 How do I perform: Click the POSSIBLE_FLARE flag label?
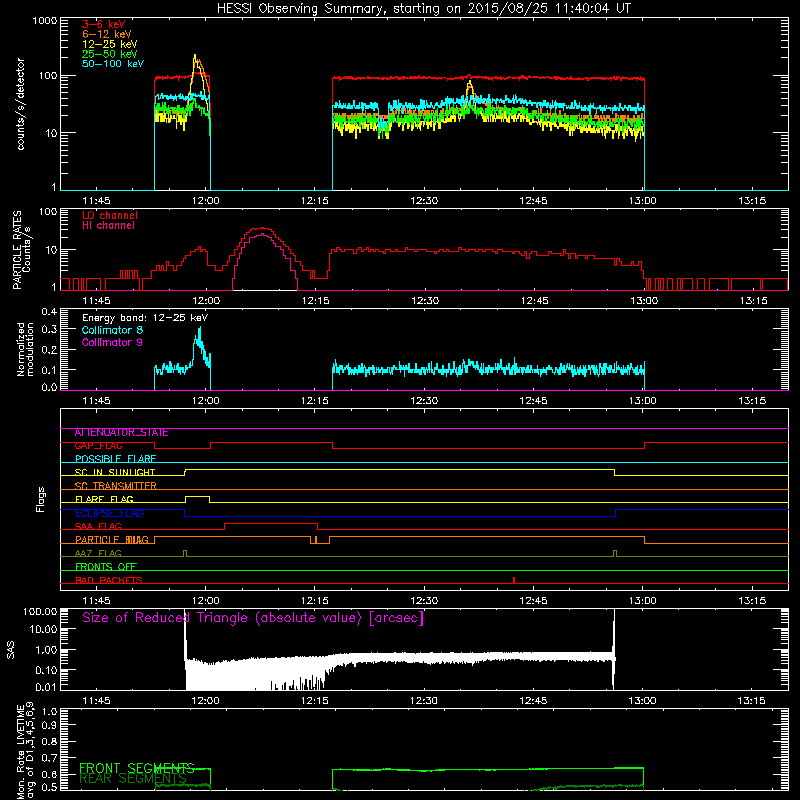(115, 459)
